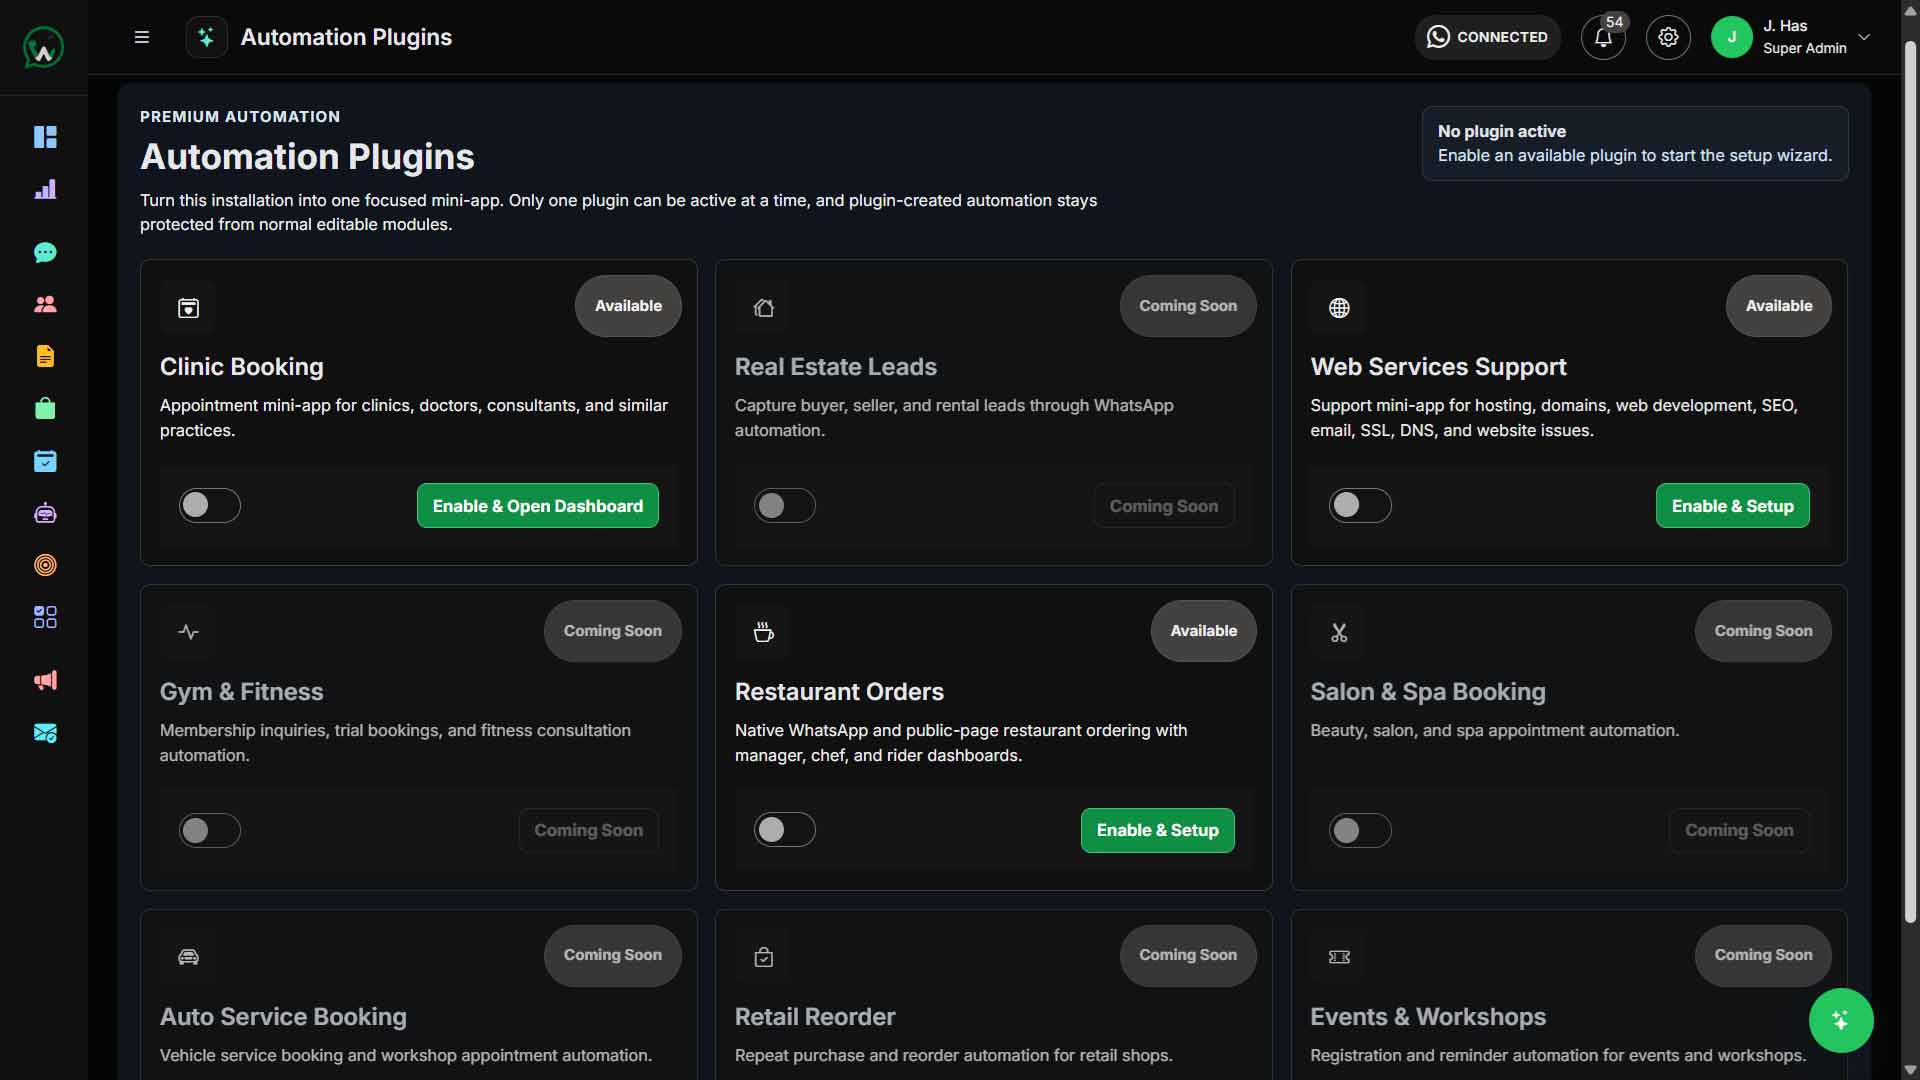The width and height of the screenshot is (1920, 1080).
Task: Click Coming Soon button under Gym & Fitness
Action: tap(589, 830)
